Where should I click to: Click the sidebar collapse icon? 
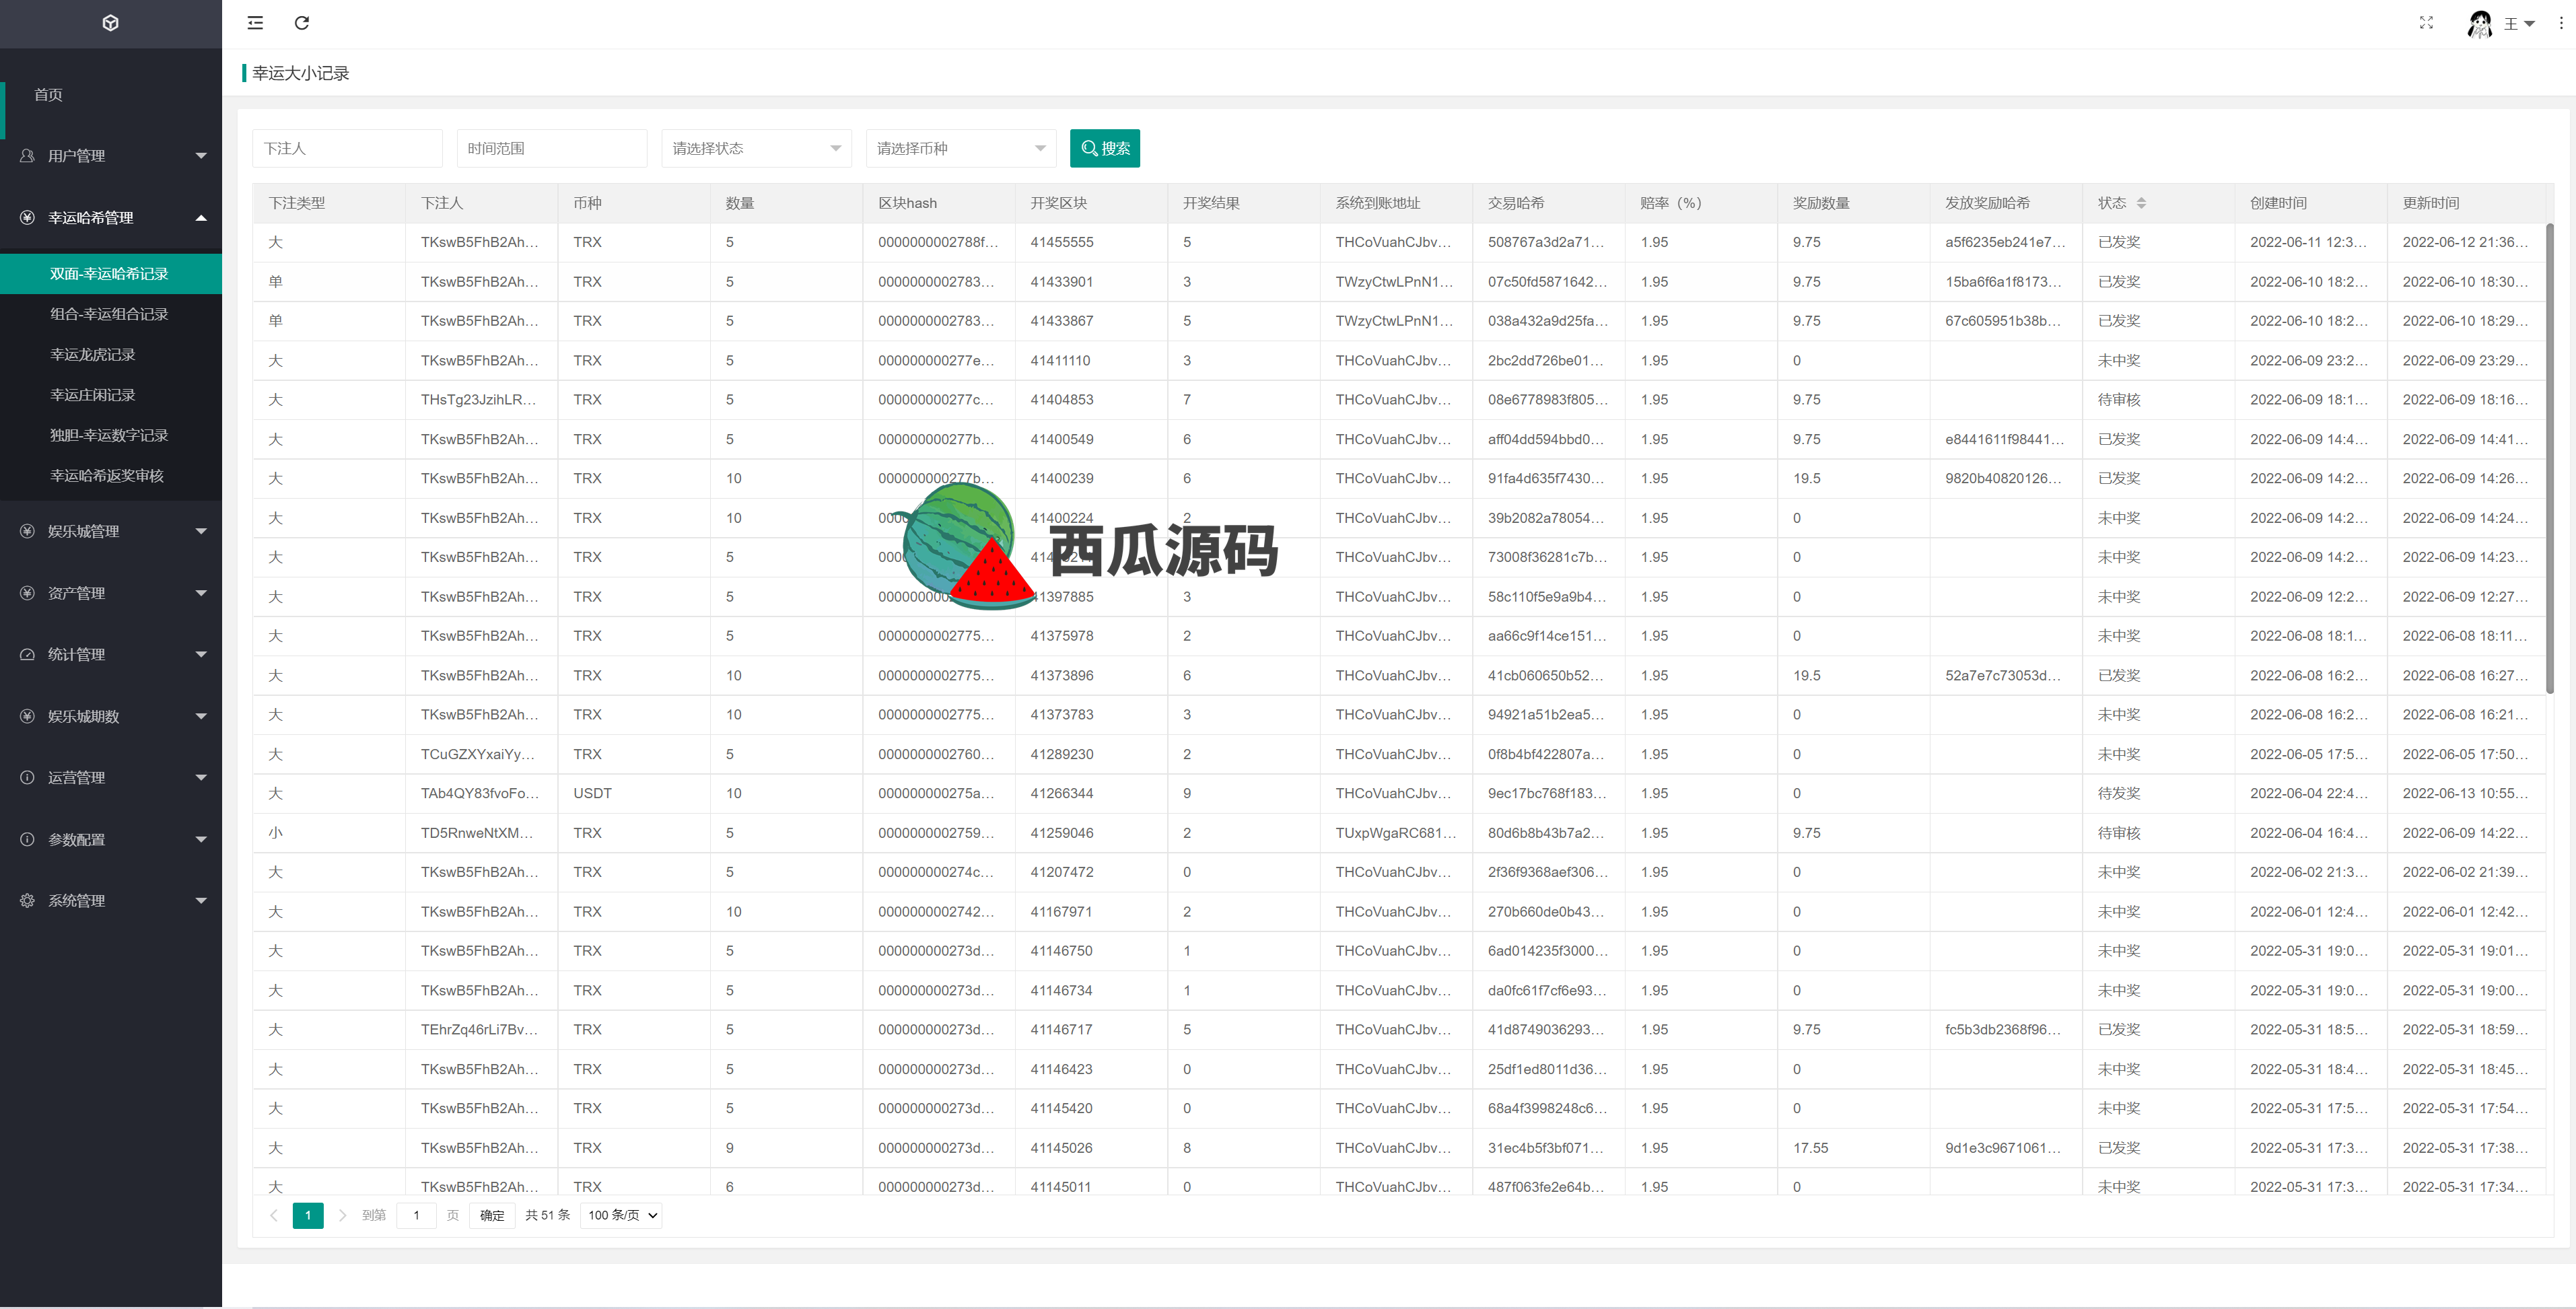[255, 23]
